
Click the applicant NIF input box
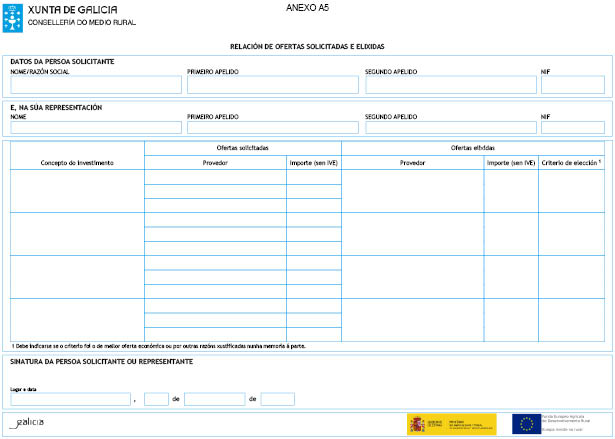[572, 86]
